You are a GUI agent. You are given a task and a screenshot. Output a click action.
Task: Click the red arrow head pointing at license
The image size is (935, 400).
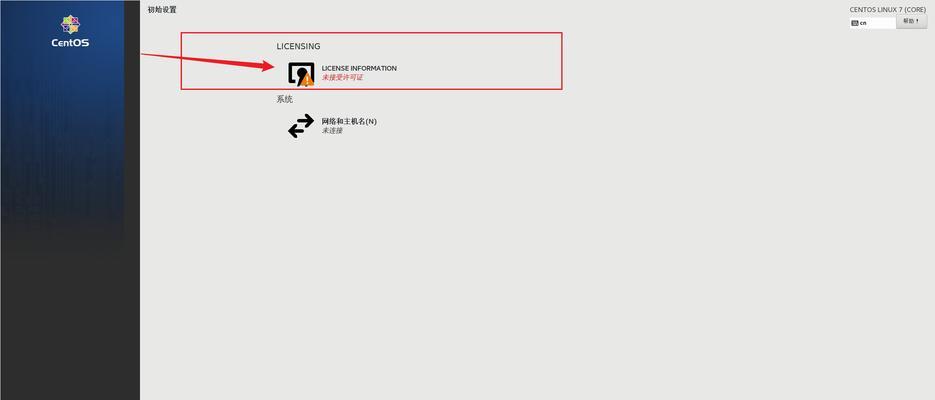tap(265, 66)
